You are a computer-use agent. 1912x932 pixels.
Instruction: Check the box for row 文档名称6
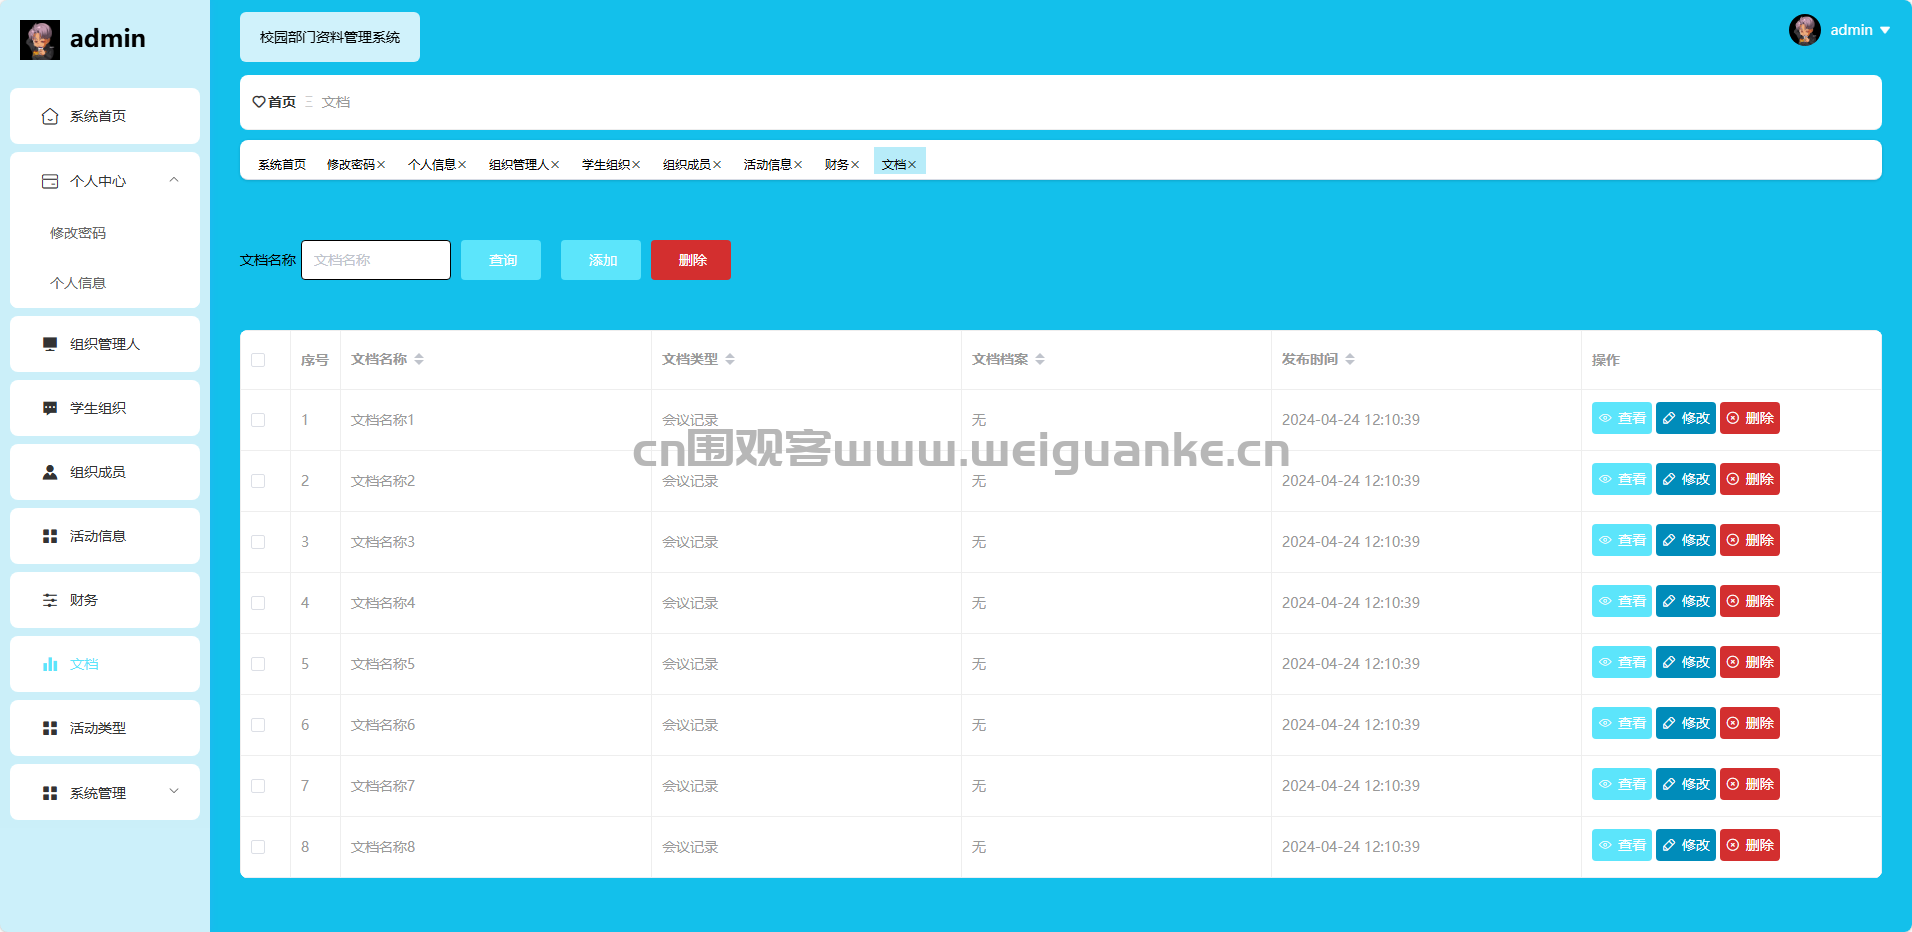(x=258, y=725)
